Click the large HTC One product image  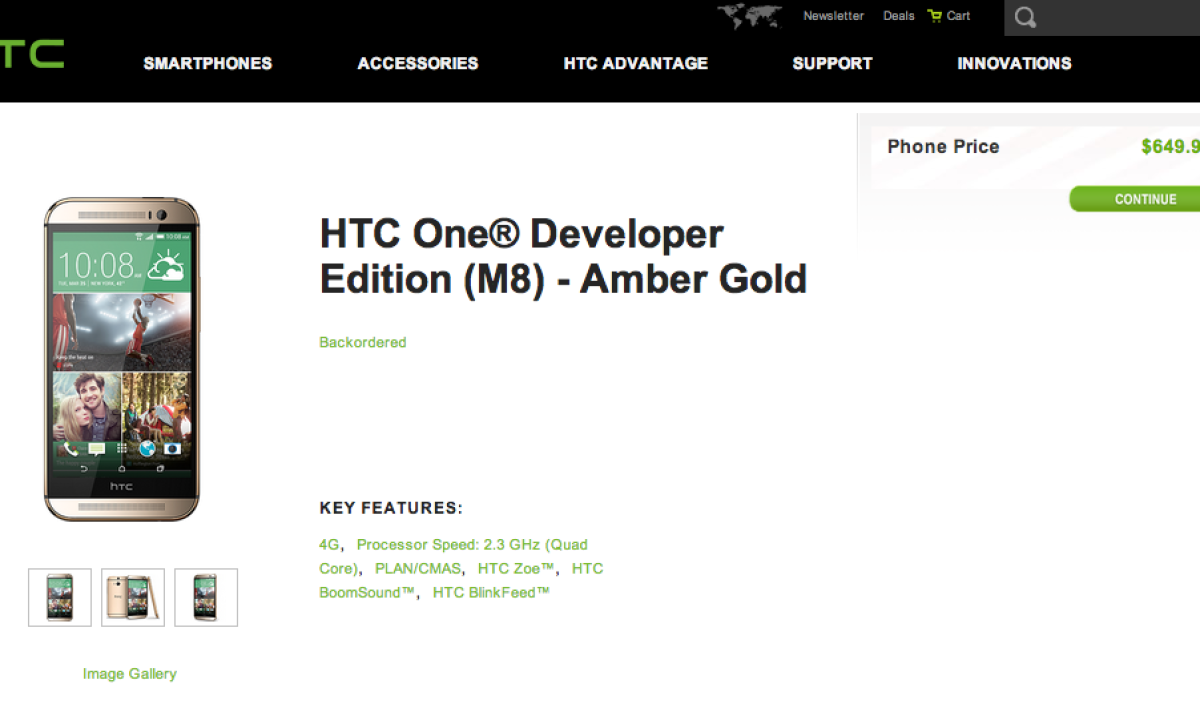click(x=122, y=359)
